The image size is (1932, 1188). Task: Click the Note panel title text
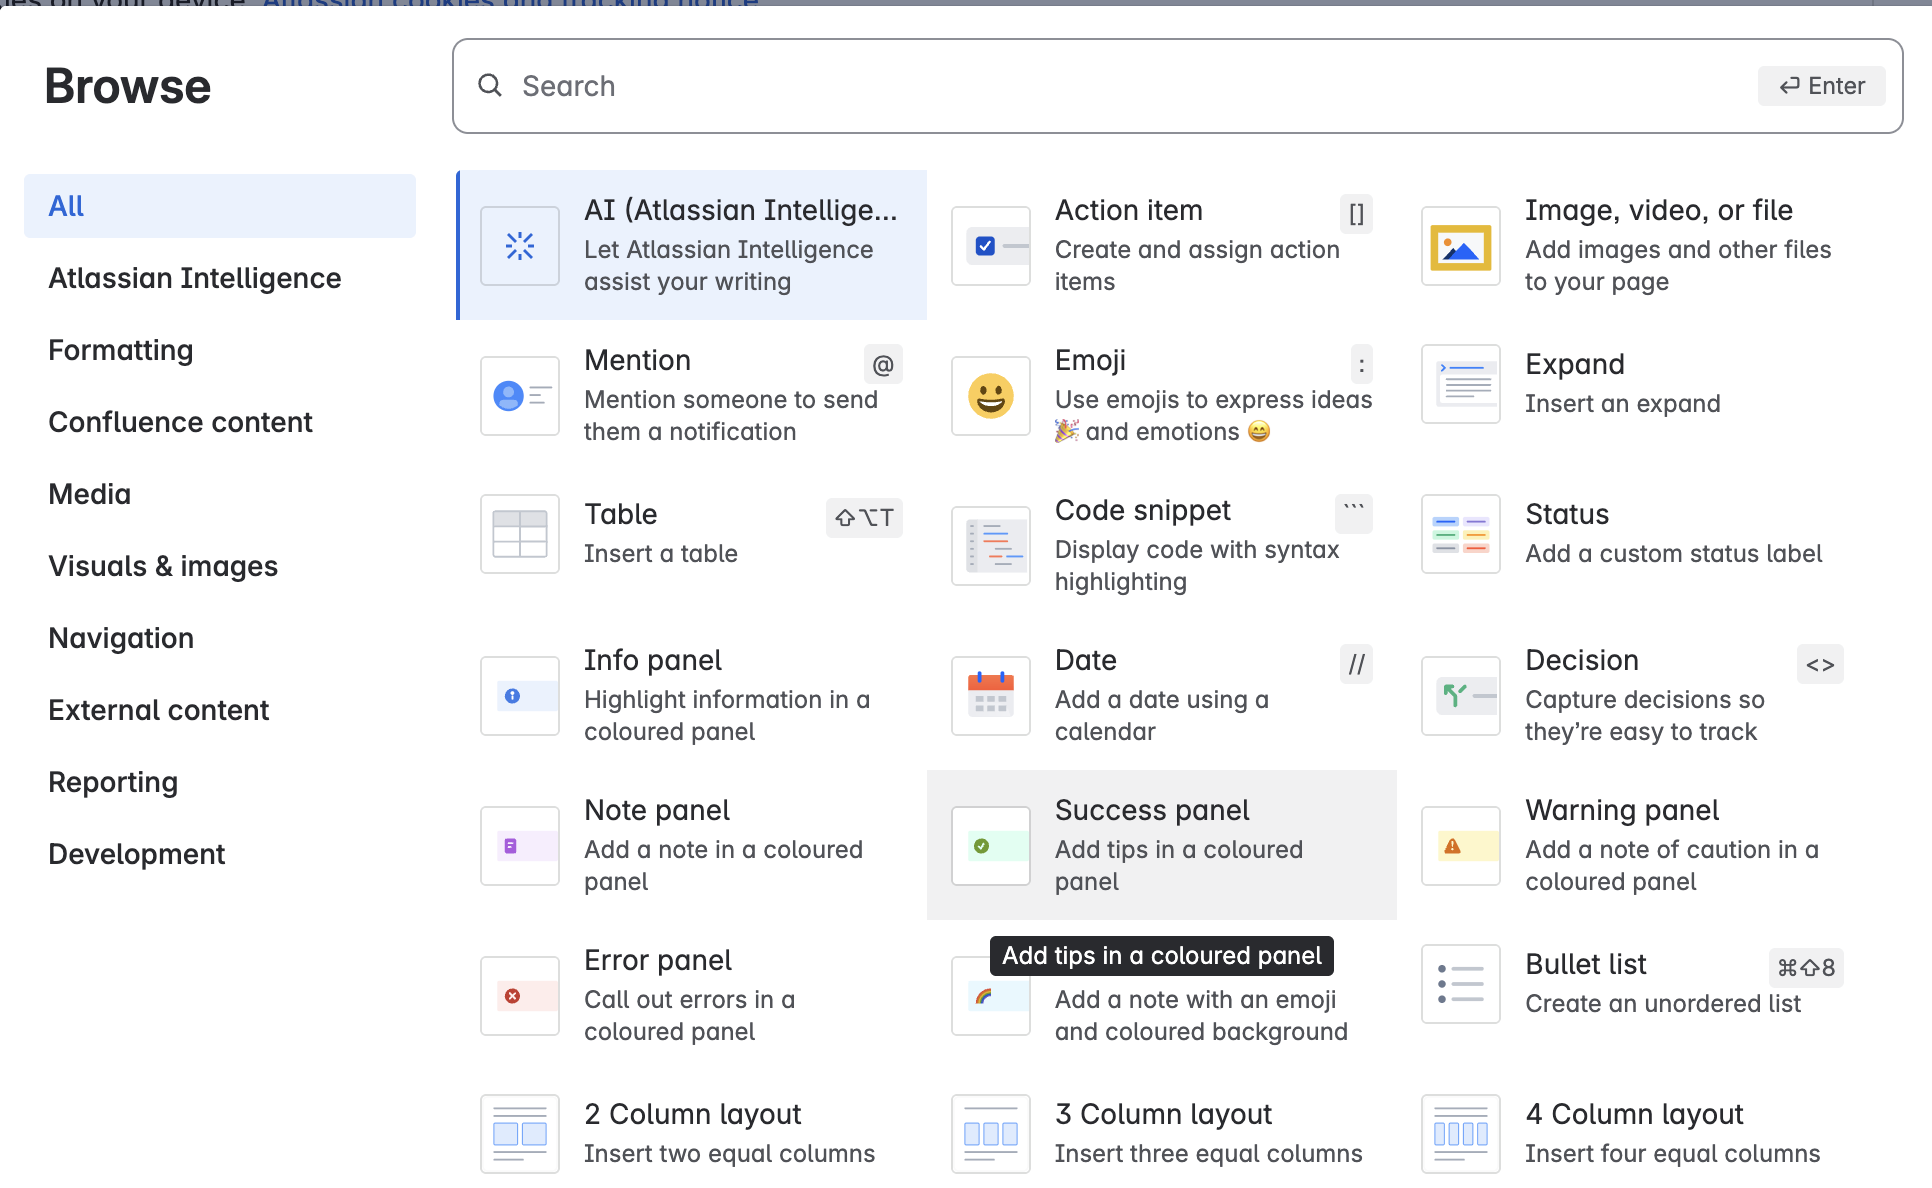coord(657,810)
